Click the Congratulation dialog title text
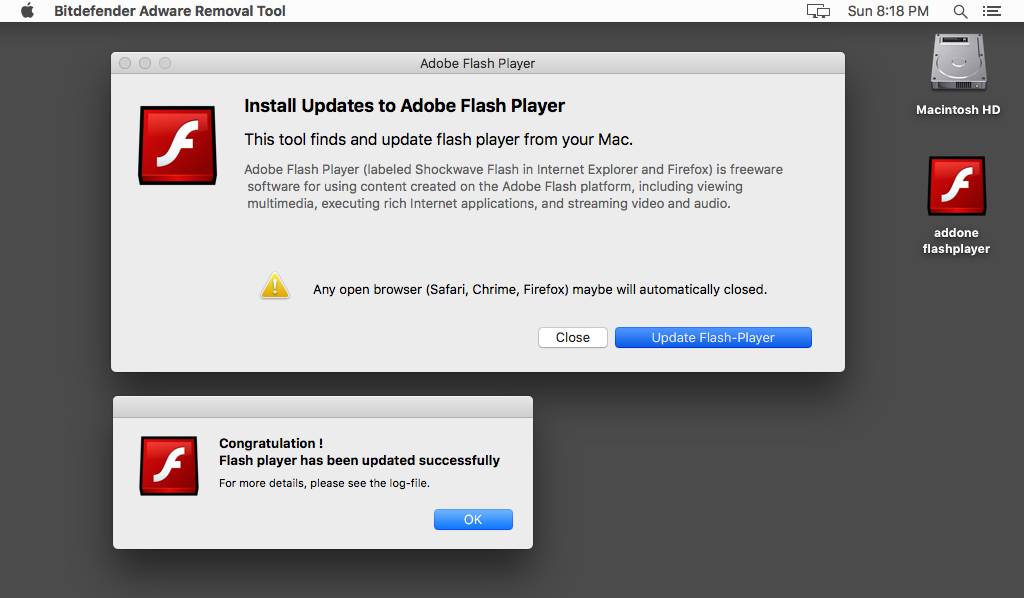This screenshot has width=1024, height=598. pyautogui.click(x=269, y=443)
